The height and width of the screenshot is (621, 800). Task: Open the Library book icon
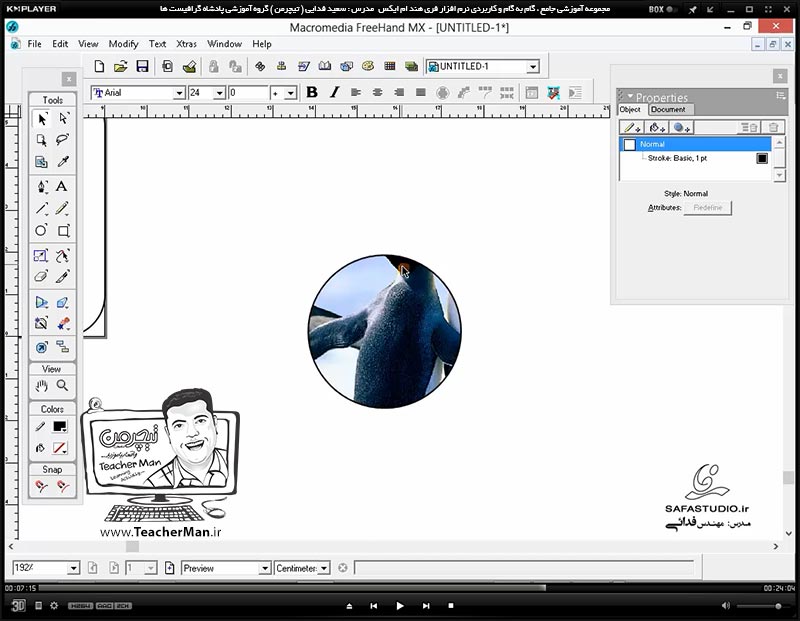pos(324,66)
